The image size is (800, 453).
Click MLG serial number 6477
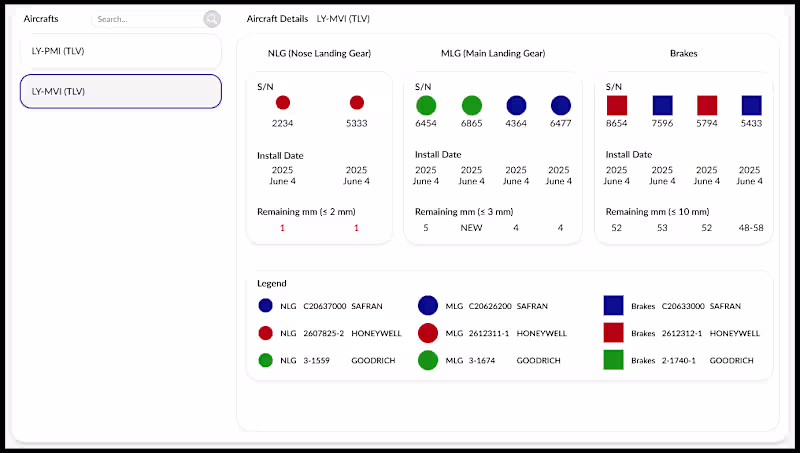(561, 123)
